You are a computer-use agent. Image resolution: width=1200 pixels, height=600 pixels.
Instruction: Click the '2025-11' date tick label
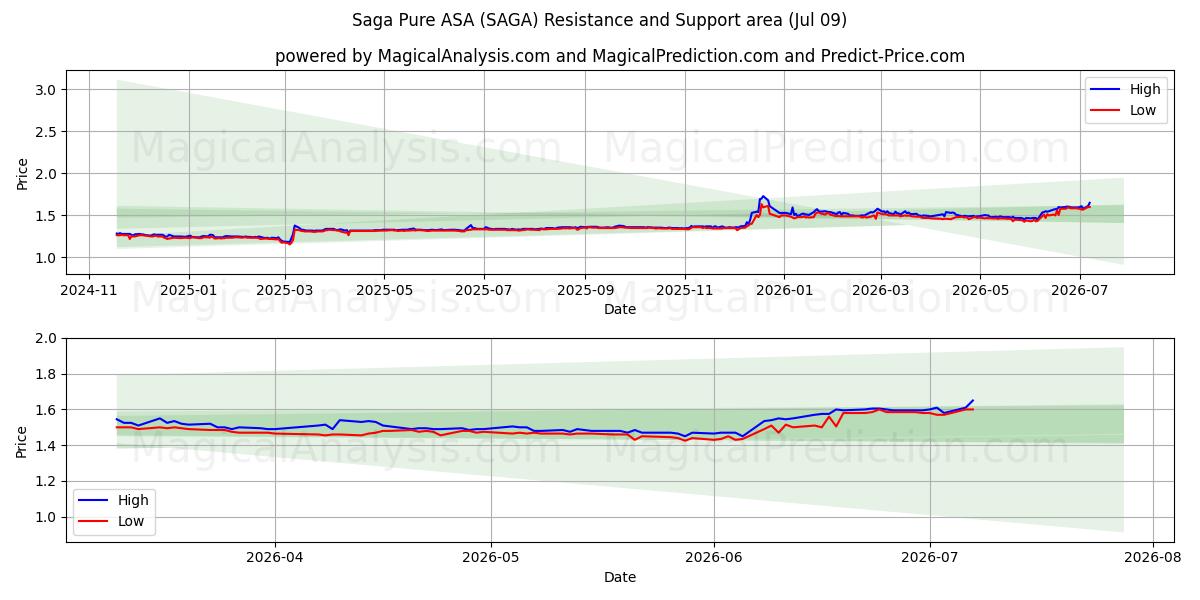point(685,291)
